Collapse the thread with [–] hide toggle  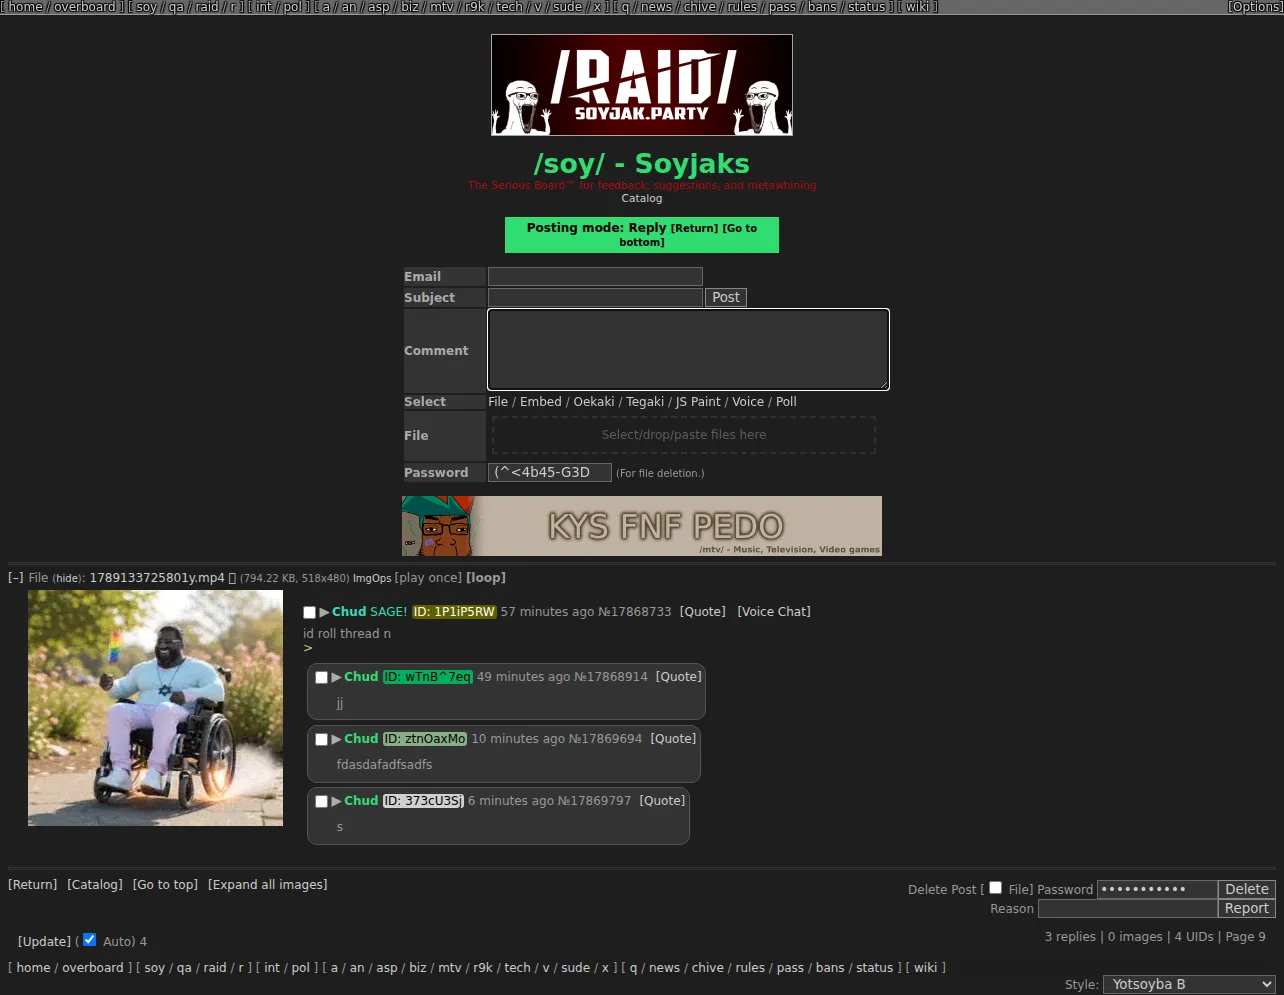click(16, 578)
